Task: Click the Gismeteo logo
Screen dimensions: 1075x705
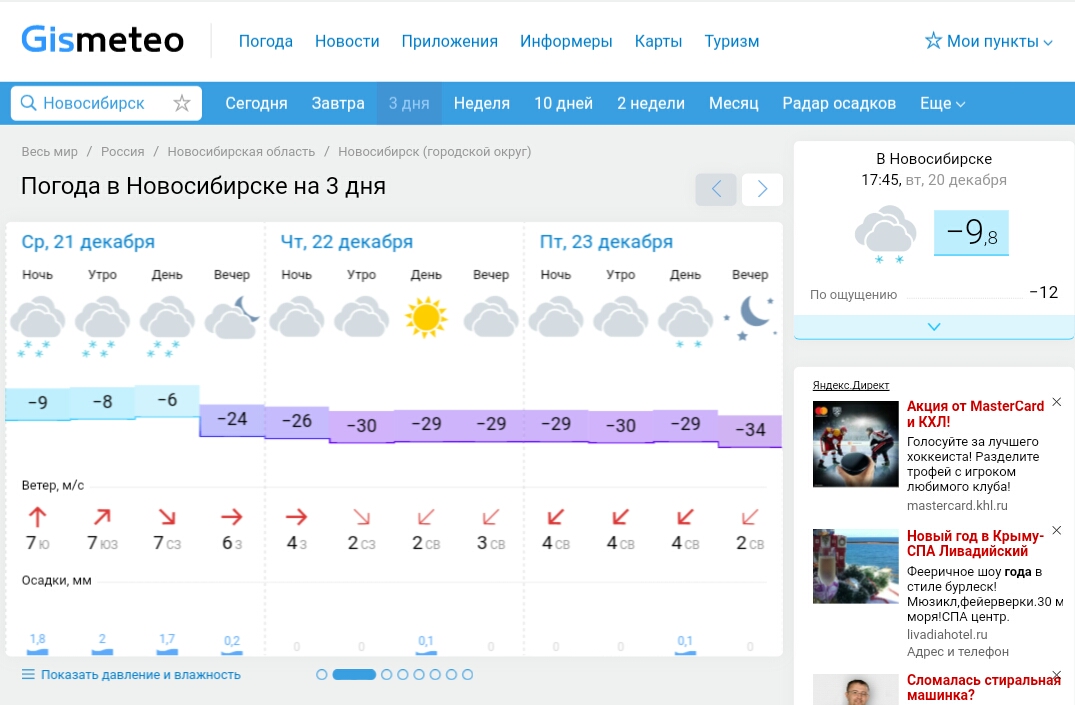Action: tap(103, 41)
